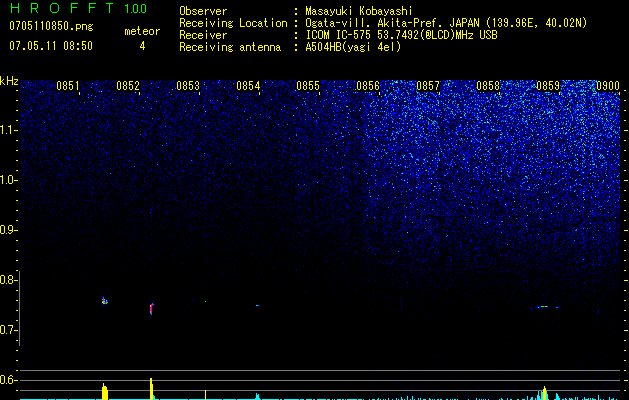
Task: Select the filename 0705110850.png
Action: [x=51, y=26]
